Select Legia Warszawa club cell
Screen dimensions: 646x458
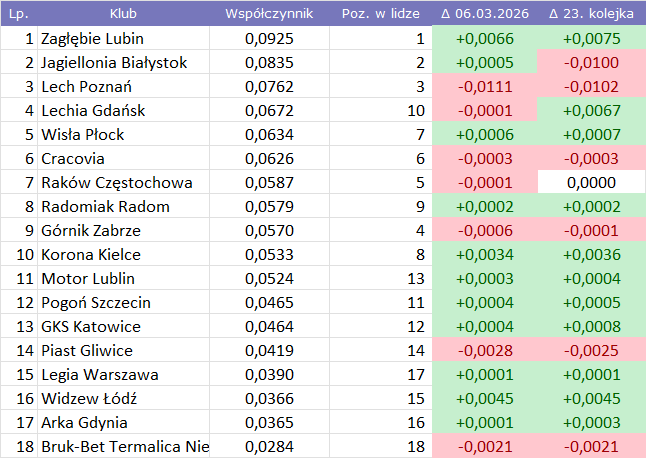[99, 375]
